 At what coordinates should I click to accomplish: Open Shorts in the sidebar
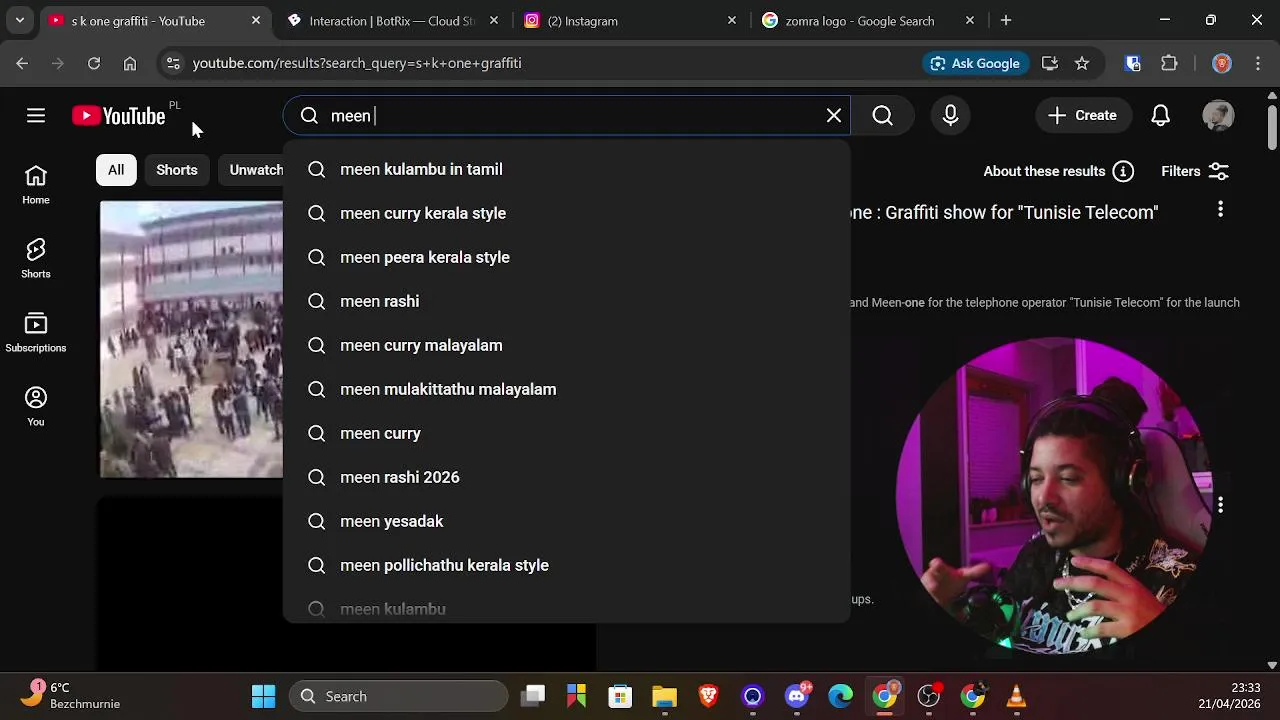click(x=36, y=259)
